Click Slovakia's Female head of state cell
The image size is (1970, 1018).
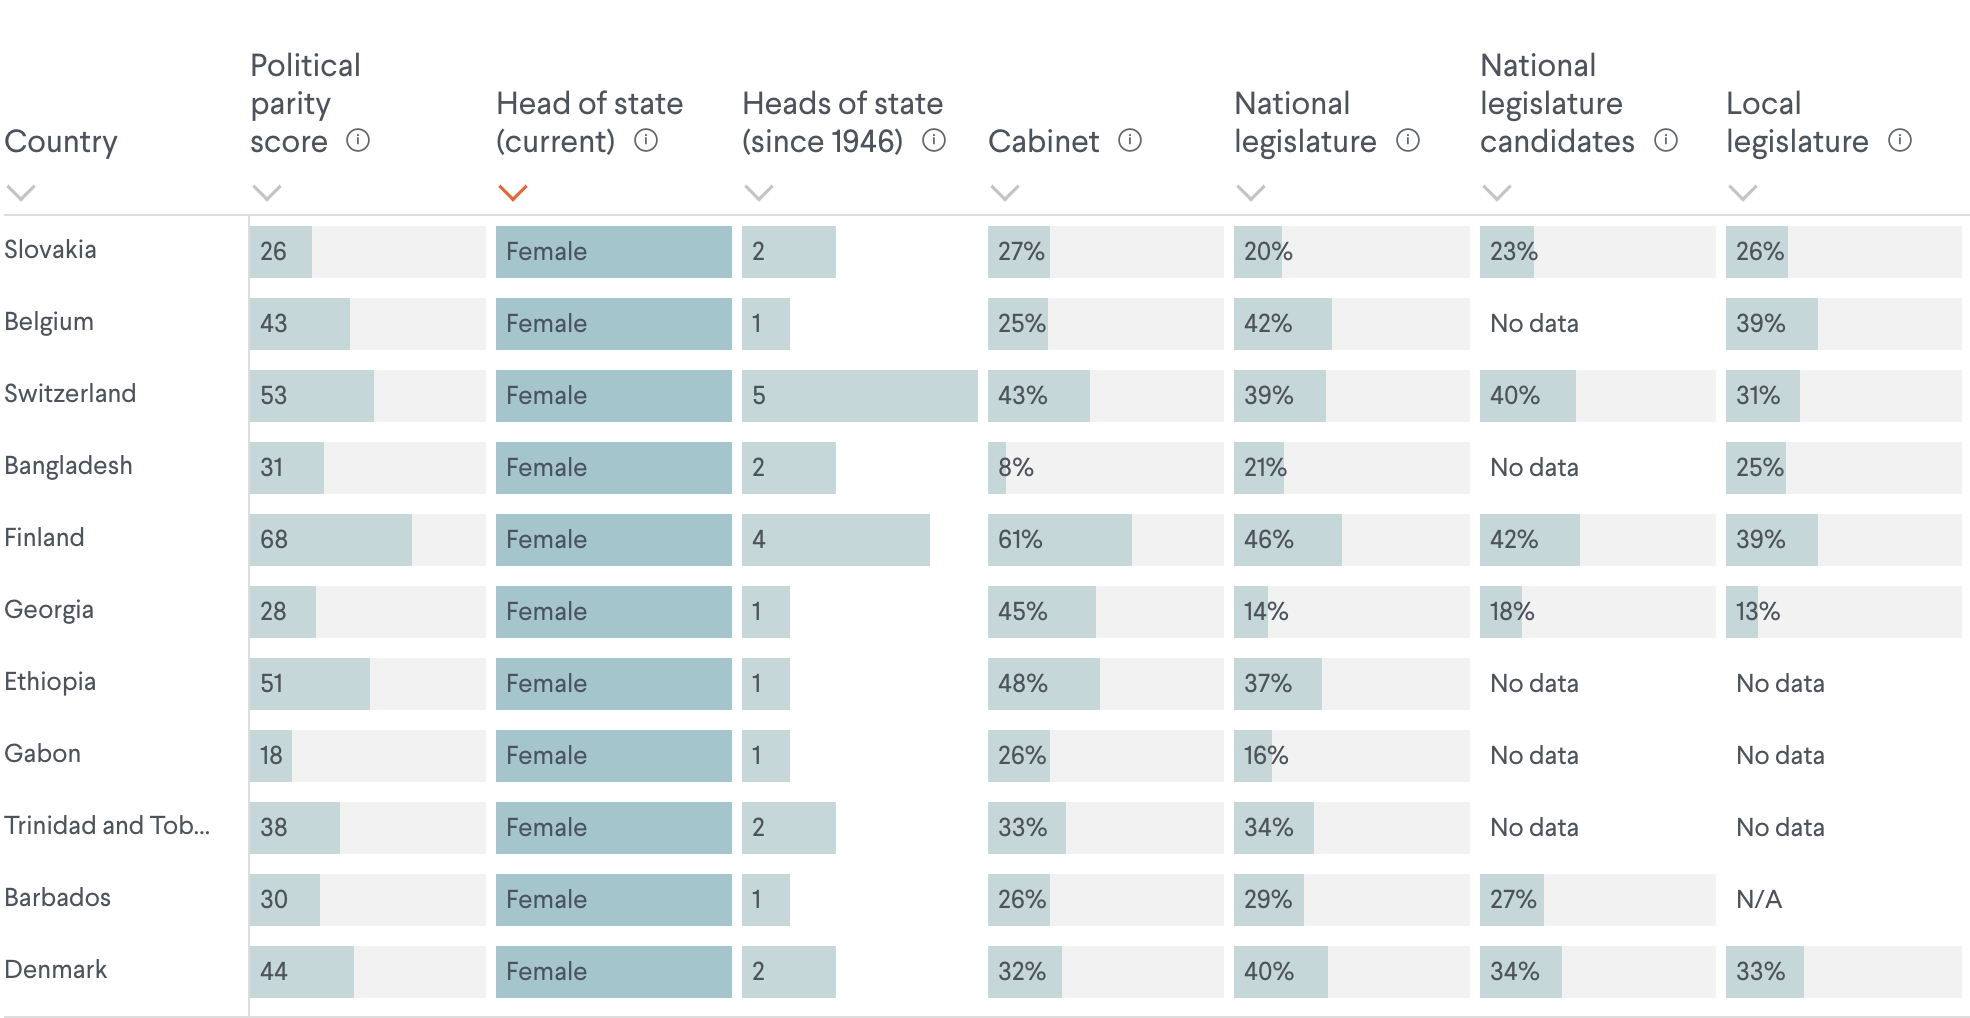pos(613,252)
